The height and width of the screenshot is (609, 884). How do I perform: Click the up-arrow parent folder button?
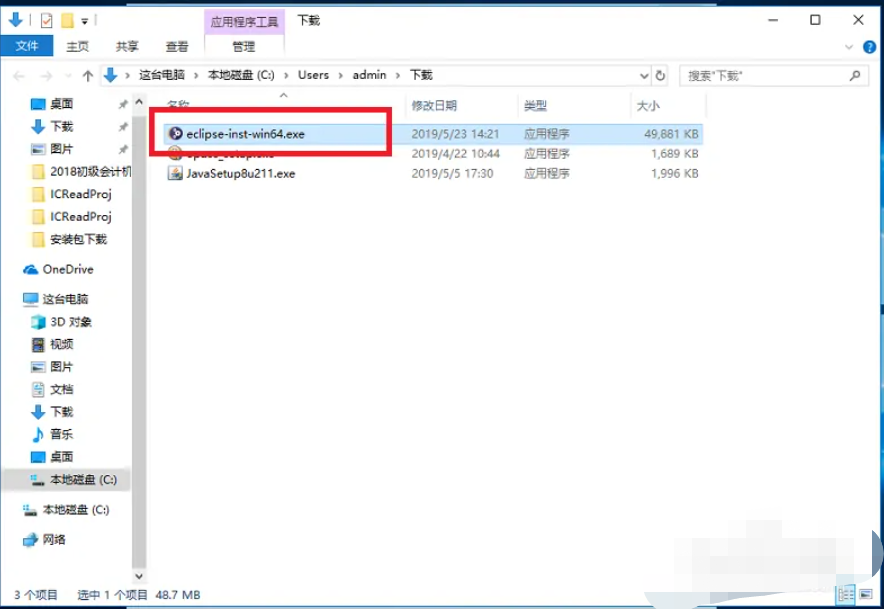[x=88, y=75]
